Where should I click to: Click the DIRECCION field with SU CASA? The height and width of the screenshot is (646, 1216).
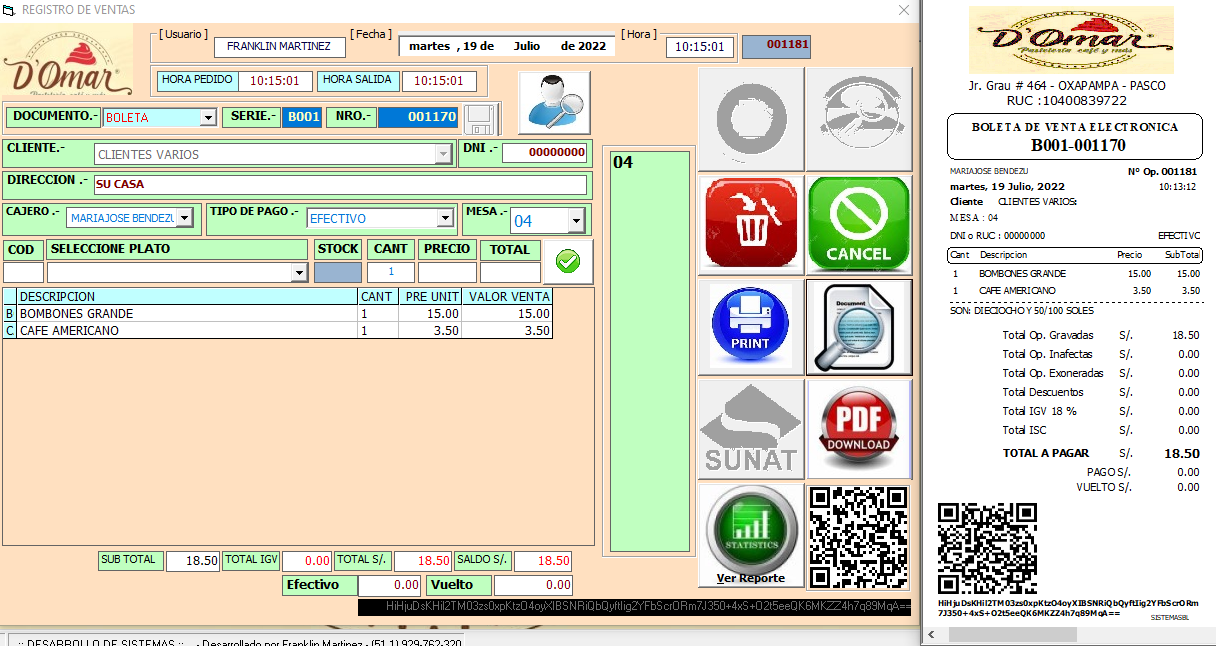coord(340,185)
